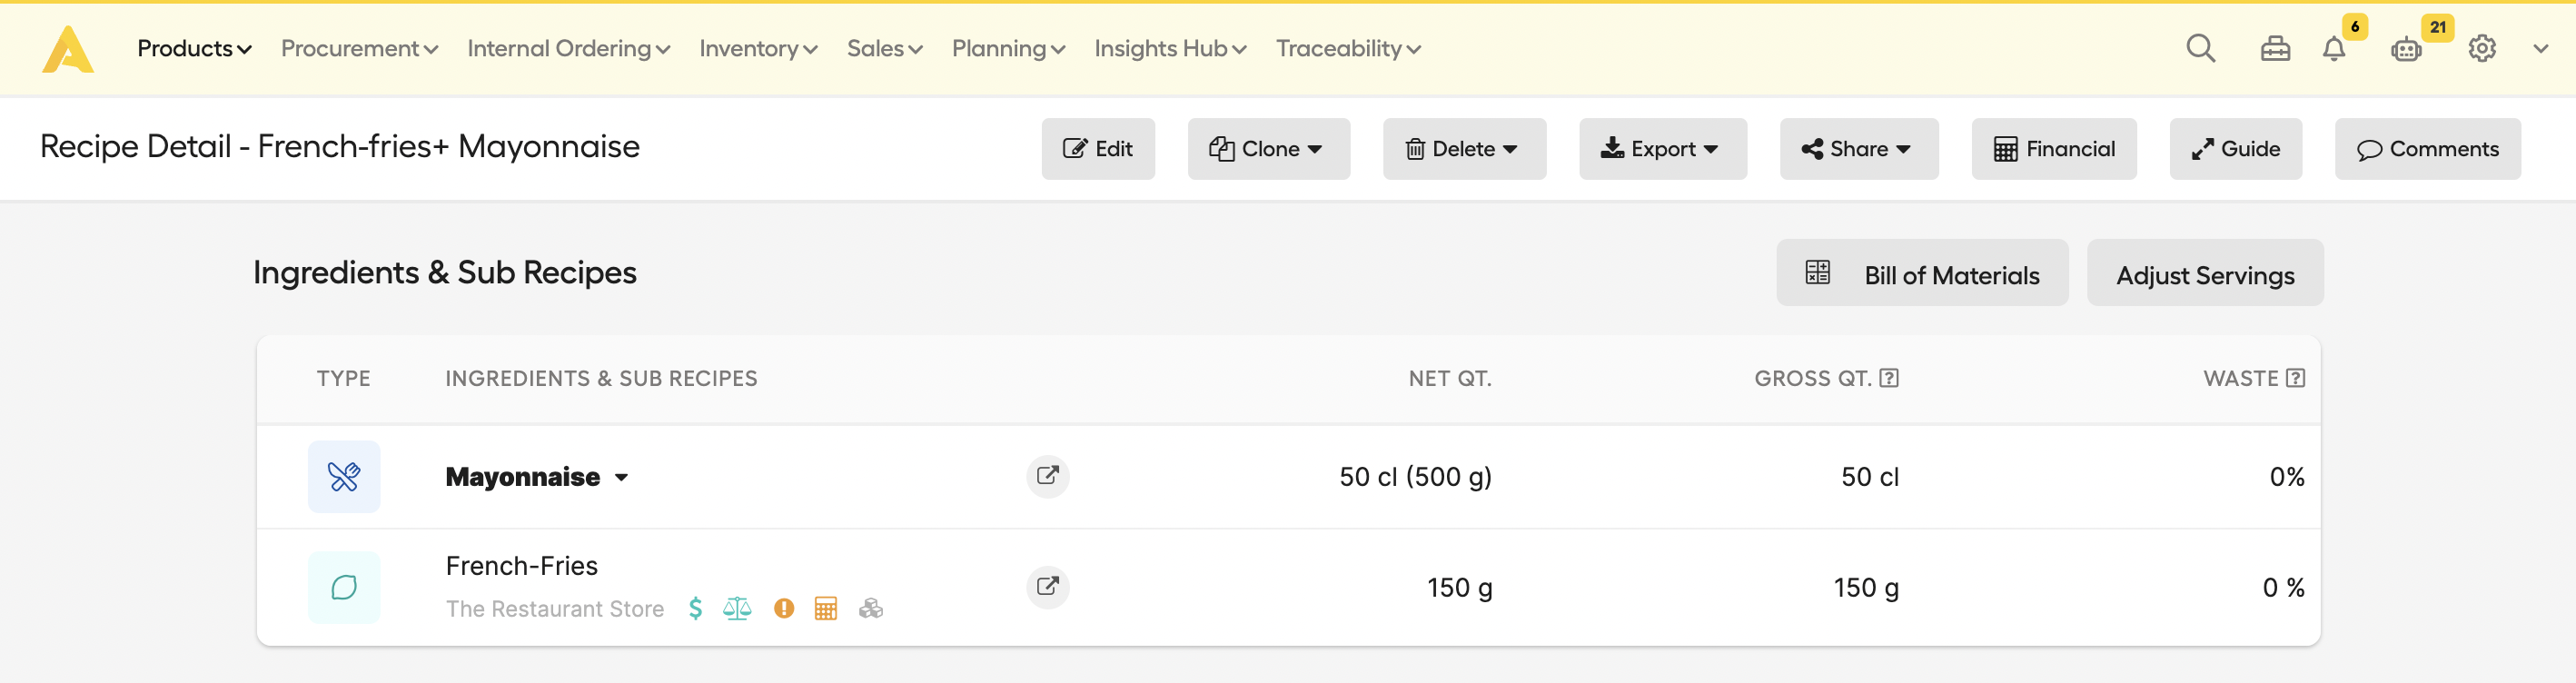Screen dimensions: 2576x683
Task: Open the Products menu
Action: tap(194, 48)
